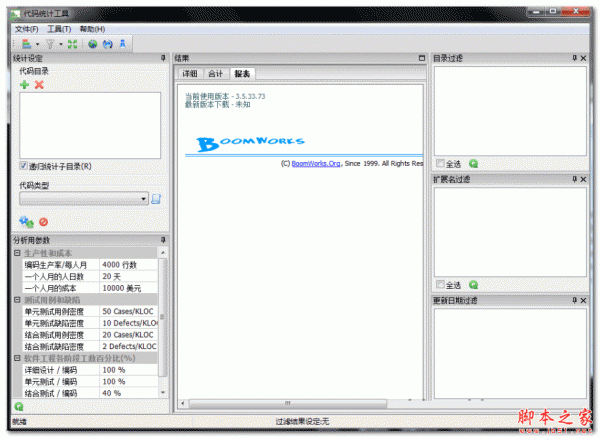Click scroll-up arrow of parameters grid
600x438 pixels.
[x=163, y=253]
